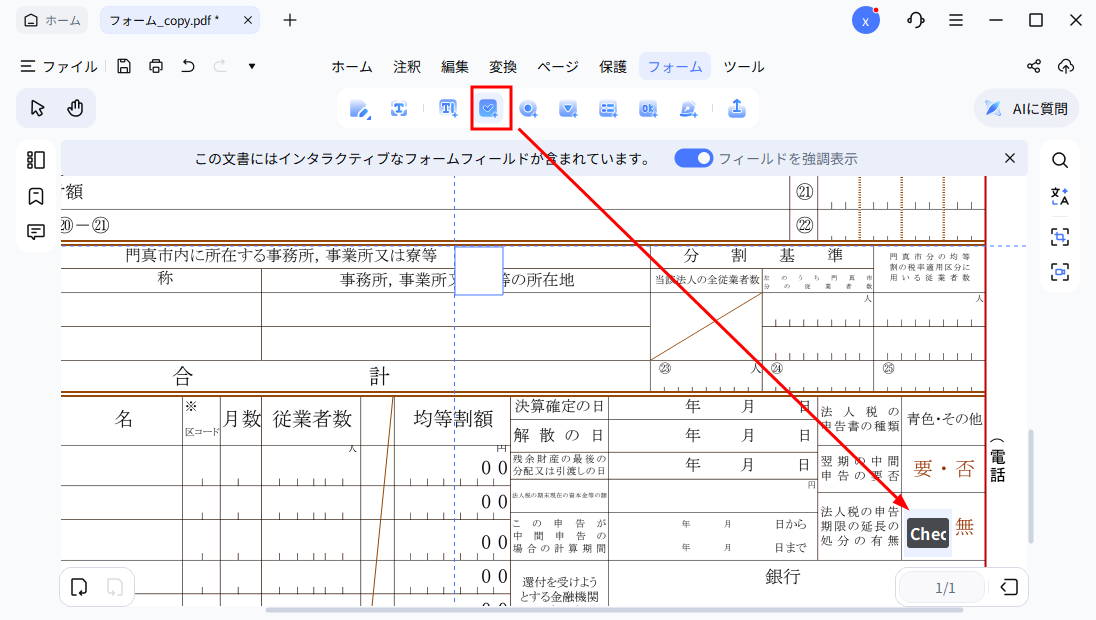Expand the quick access toolbar dropdown arrow
The image size is (1096, 620).
tap(252, 66)
